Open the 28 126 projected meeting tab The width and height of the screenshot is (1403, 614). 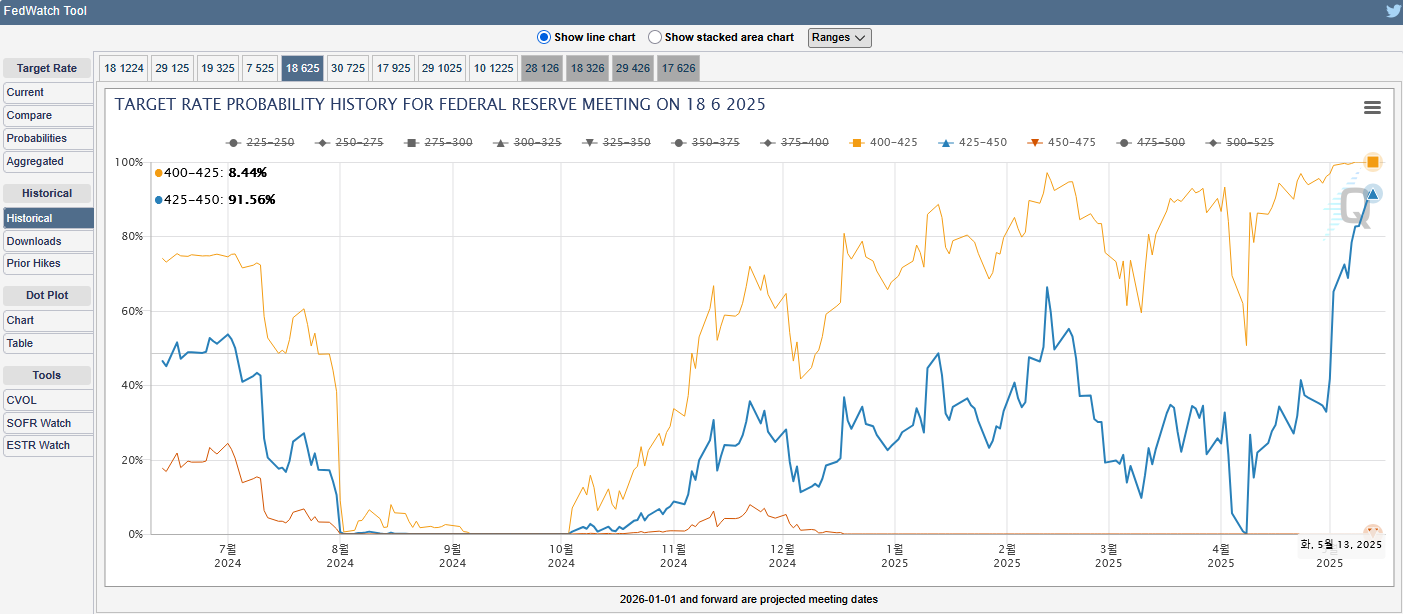(542, 68)
